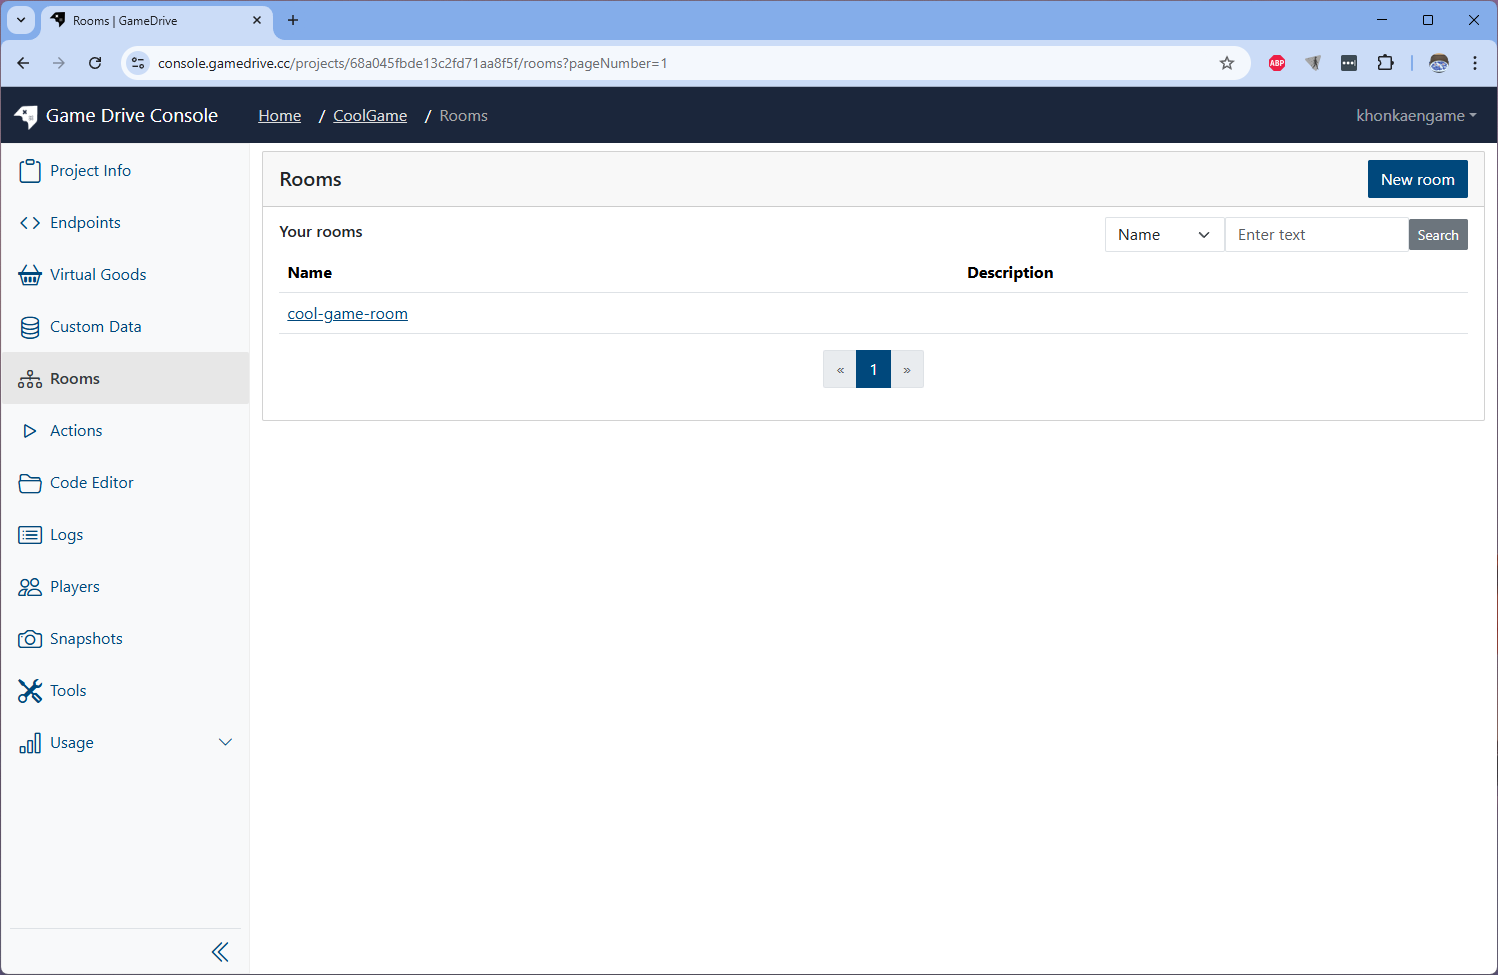Open the khonkaengame account dropdown
1498x975 pixels.
point(1415,116)
